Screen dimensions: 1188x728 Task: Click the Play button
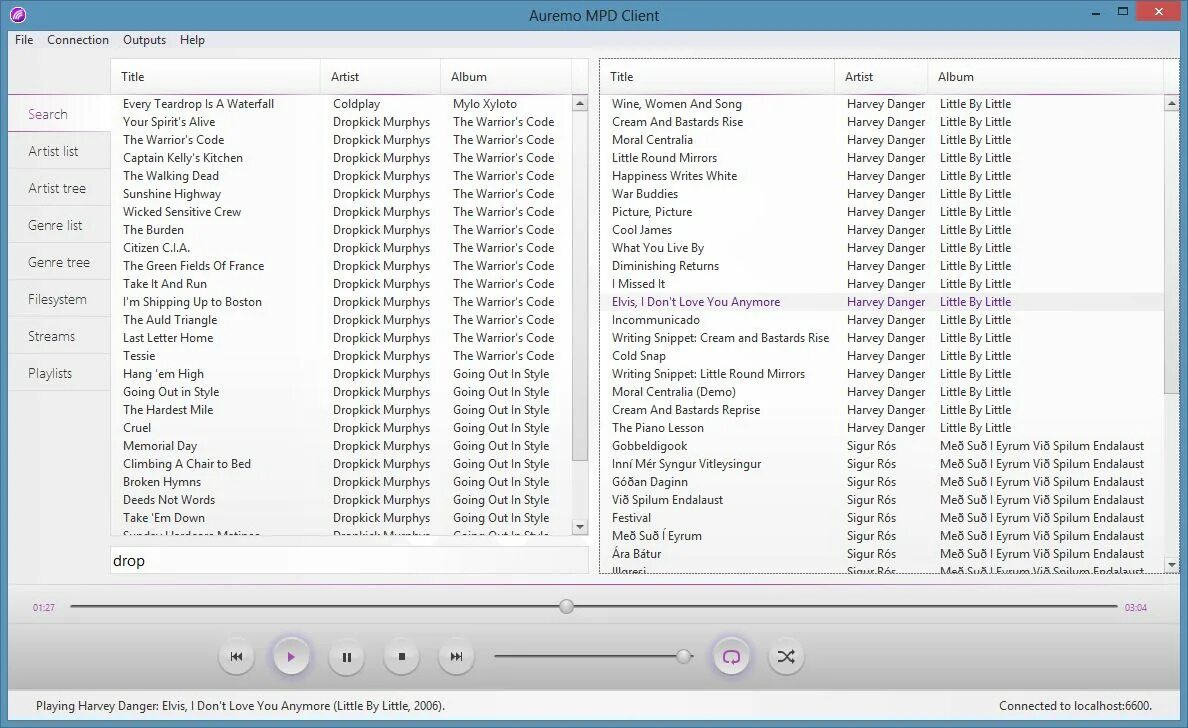point(291,657)
